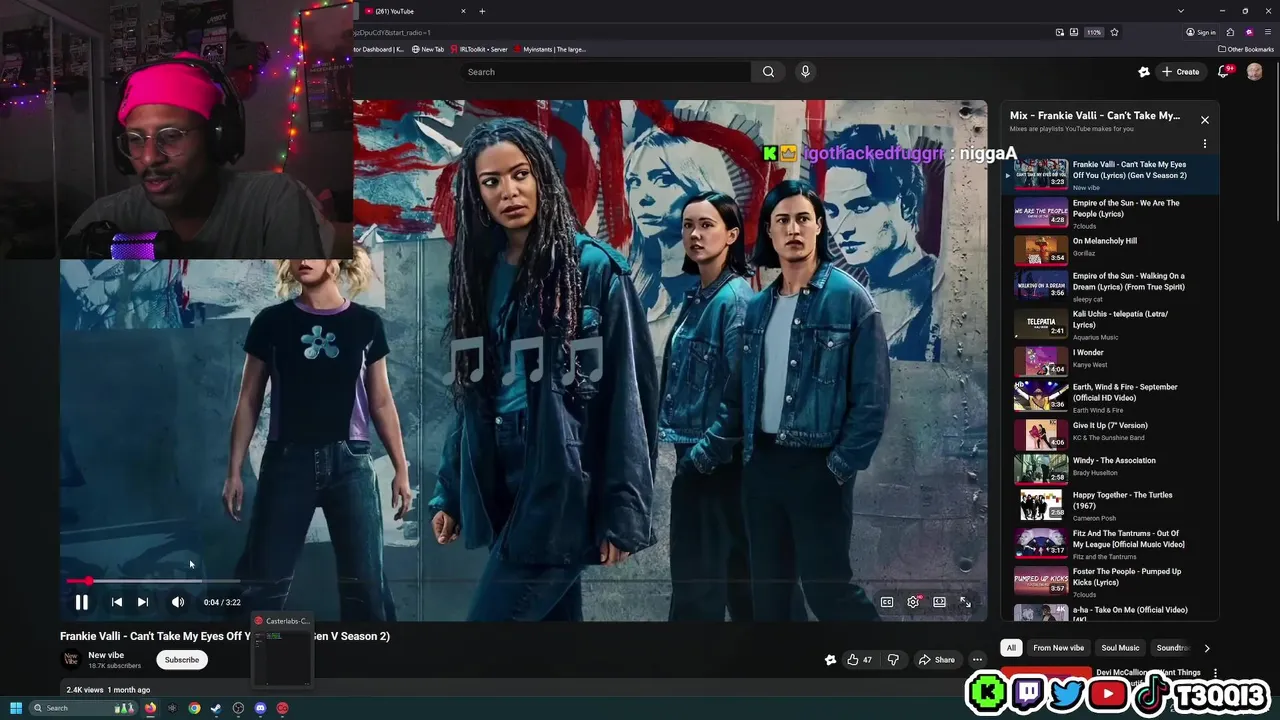Open Windows Start menu

click(15, 708)
